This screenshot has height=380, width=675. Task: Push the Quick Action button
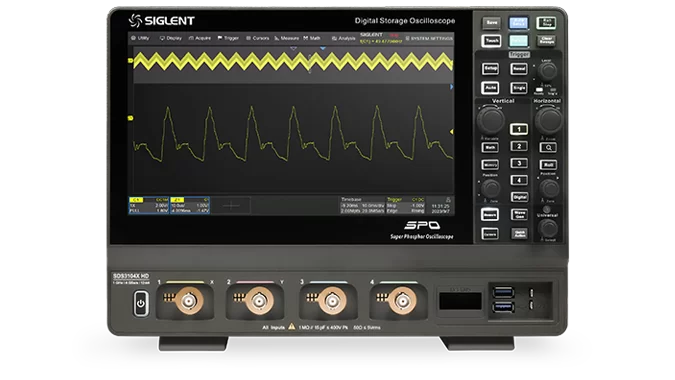tap(519, 234)
